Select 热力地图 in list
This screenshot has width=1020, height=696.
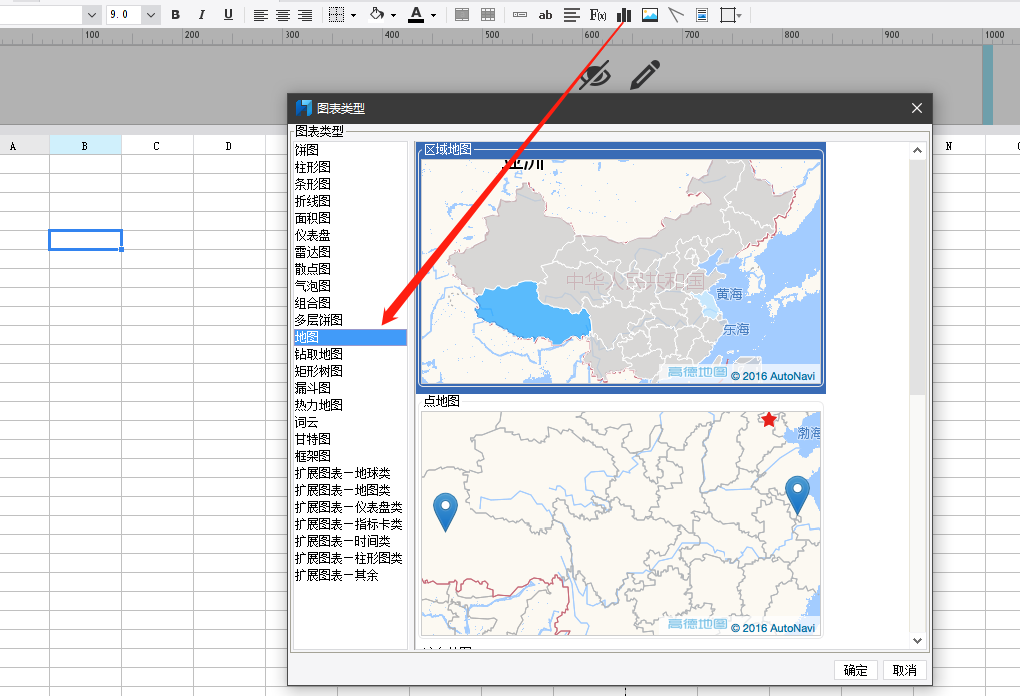tap(350, 405)
